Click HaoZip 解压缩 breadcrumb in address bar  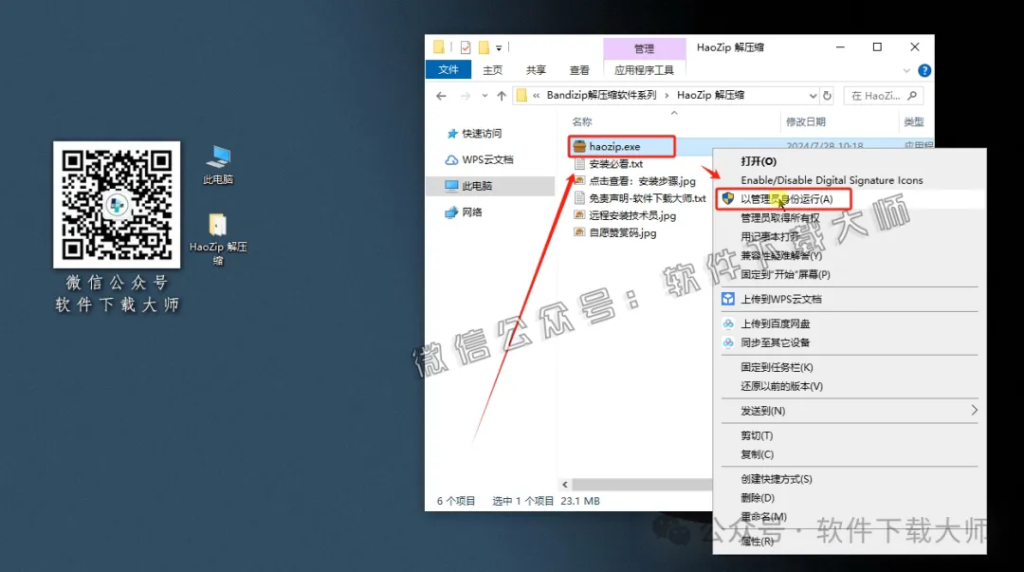(711, 95)
